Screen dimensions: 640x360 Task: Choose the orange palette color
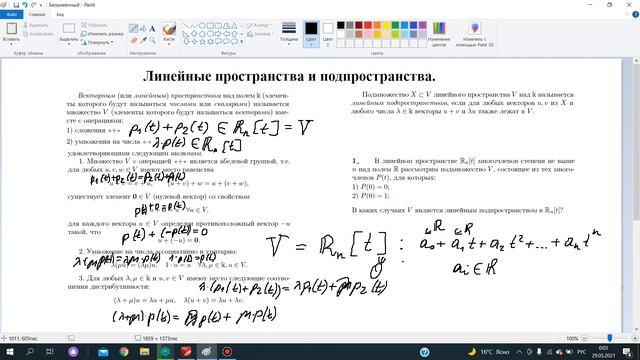[x=377, y=25]
